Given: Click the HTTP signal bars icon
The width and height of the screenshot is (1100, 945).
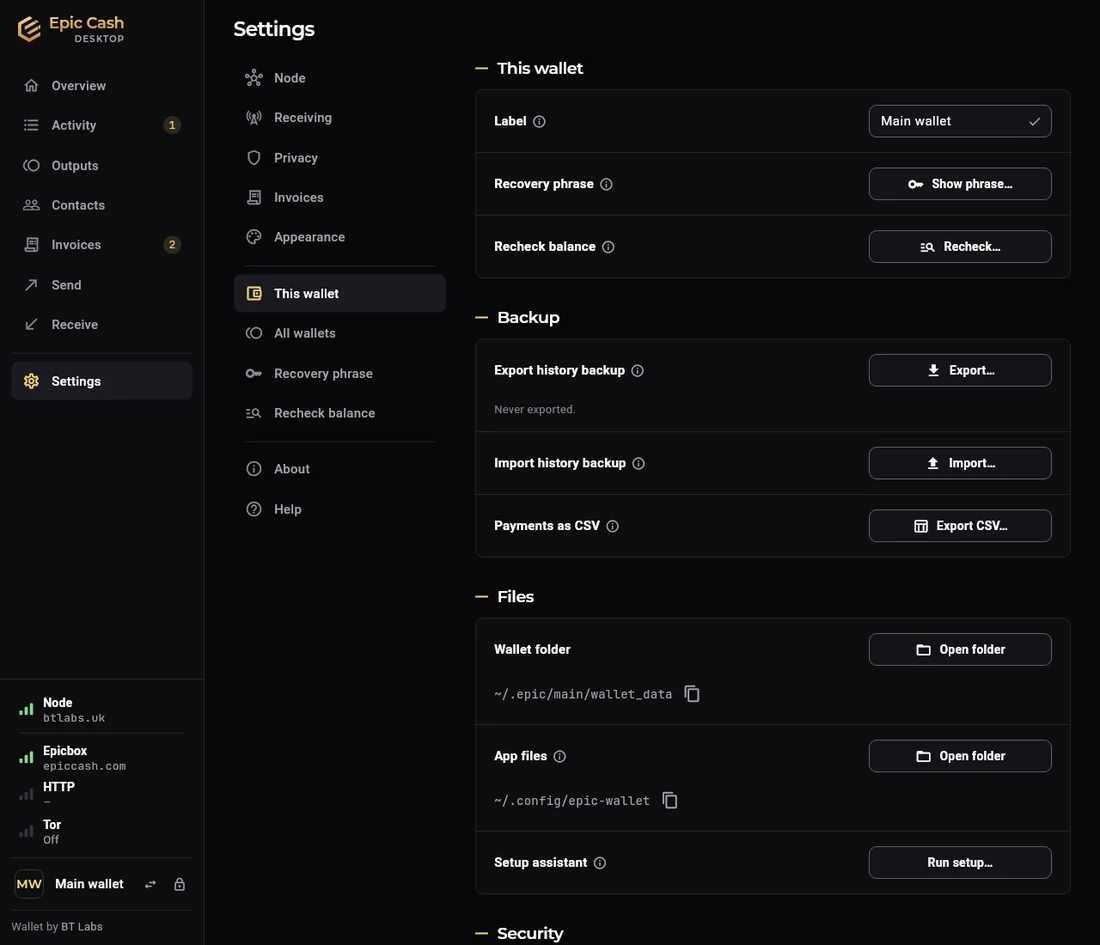Looking at the screenshot, I should (26, 794).
